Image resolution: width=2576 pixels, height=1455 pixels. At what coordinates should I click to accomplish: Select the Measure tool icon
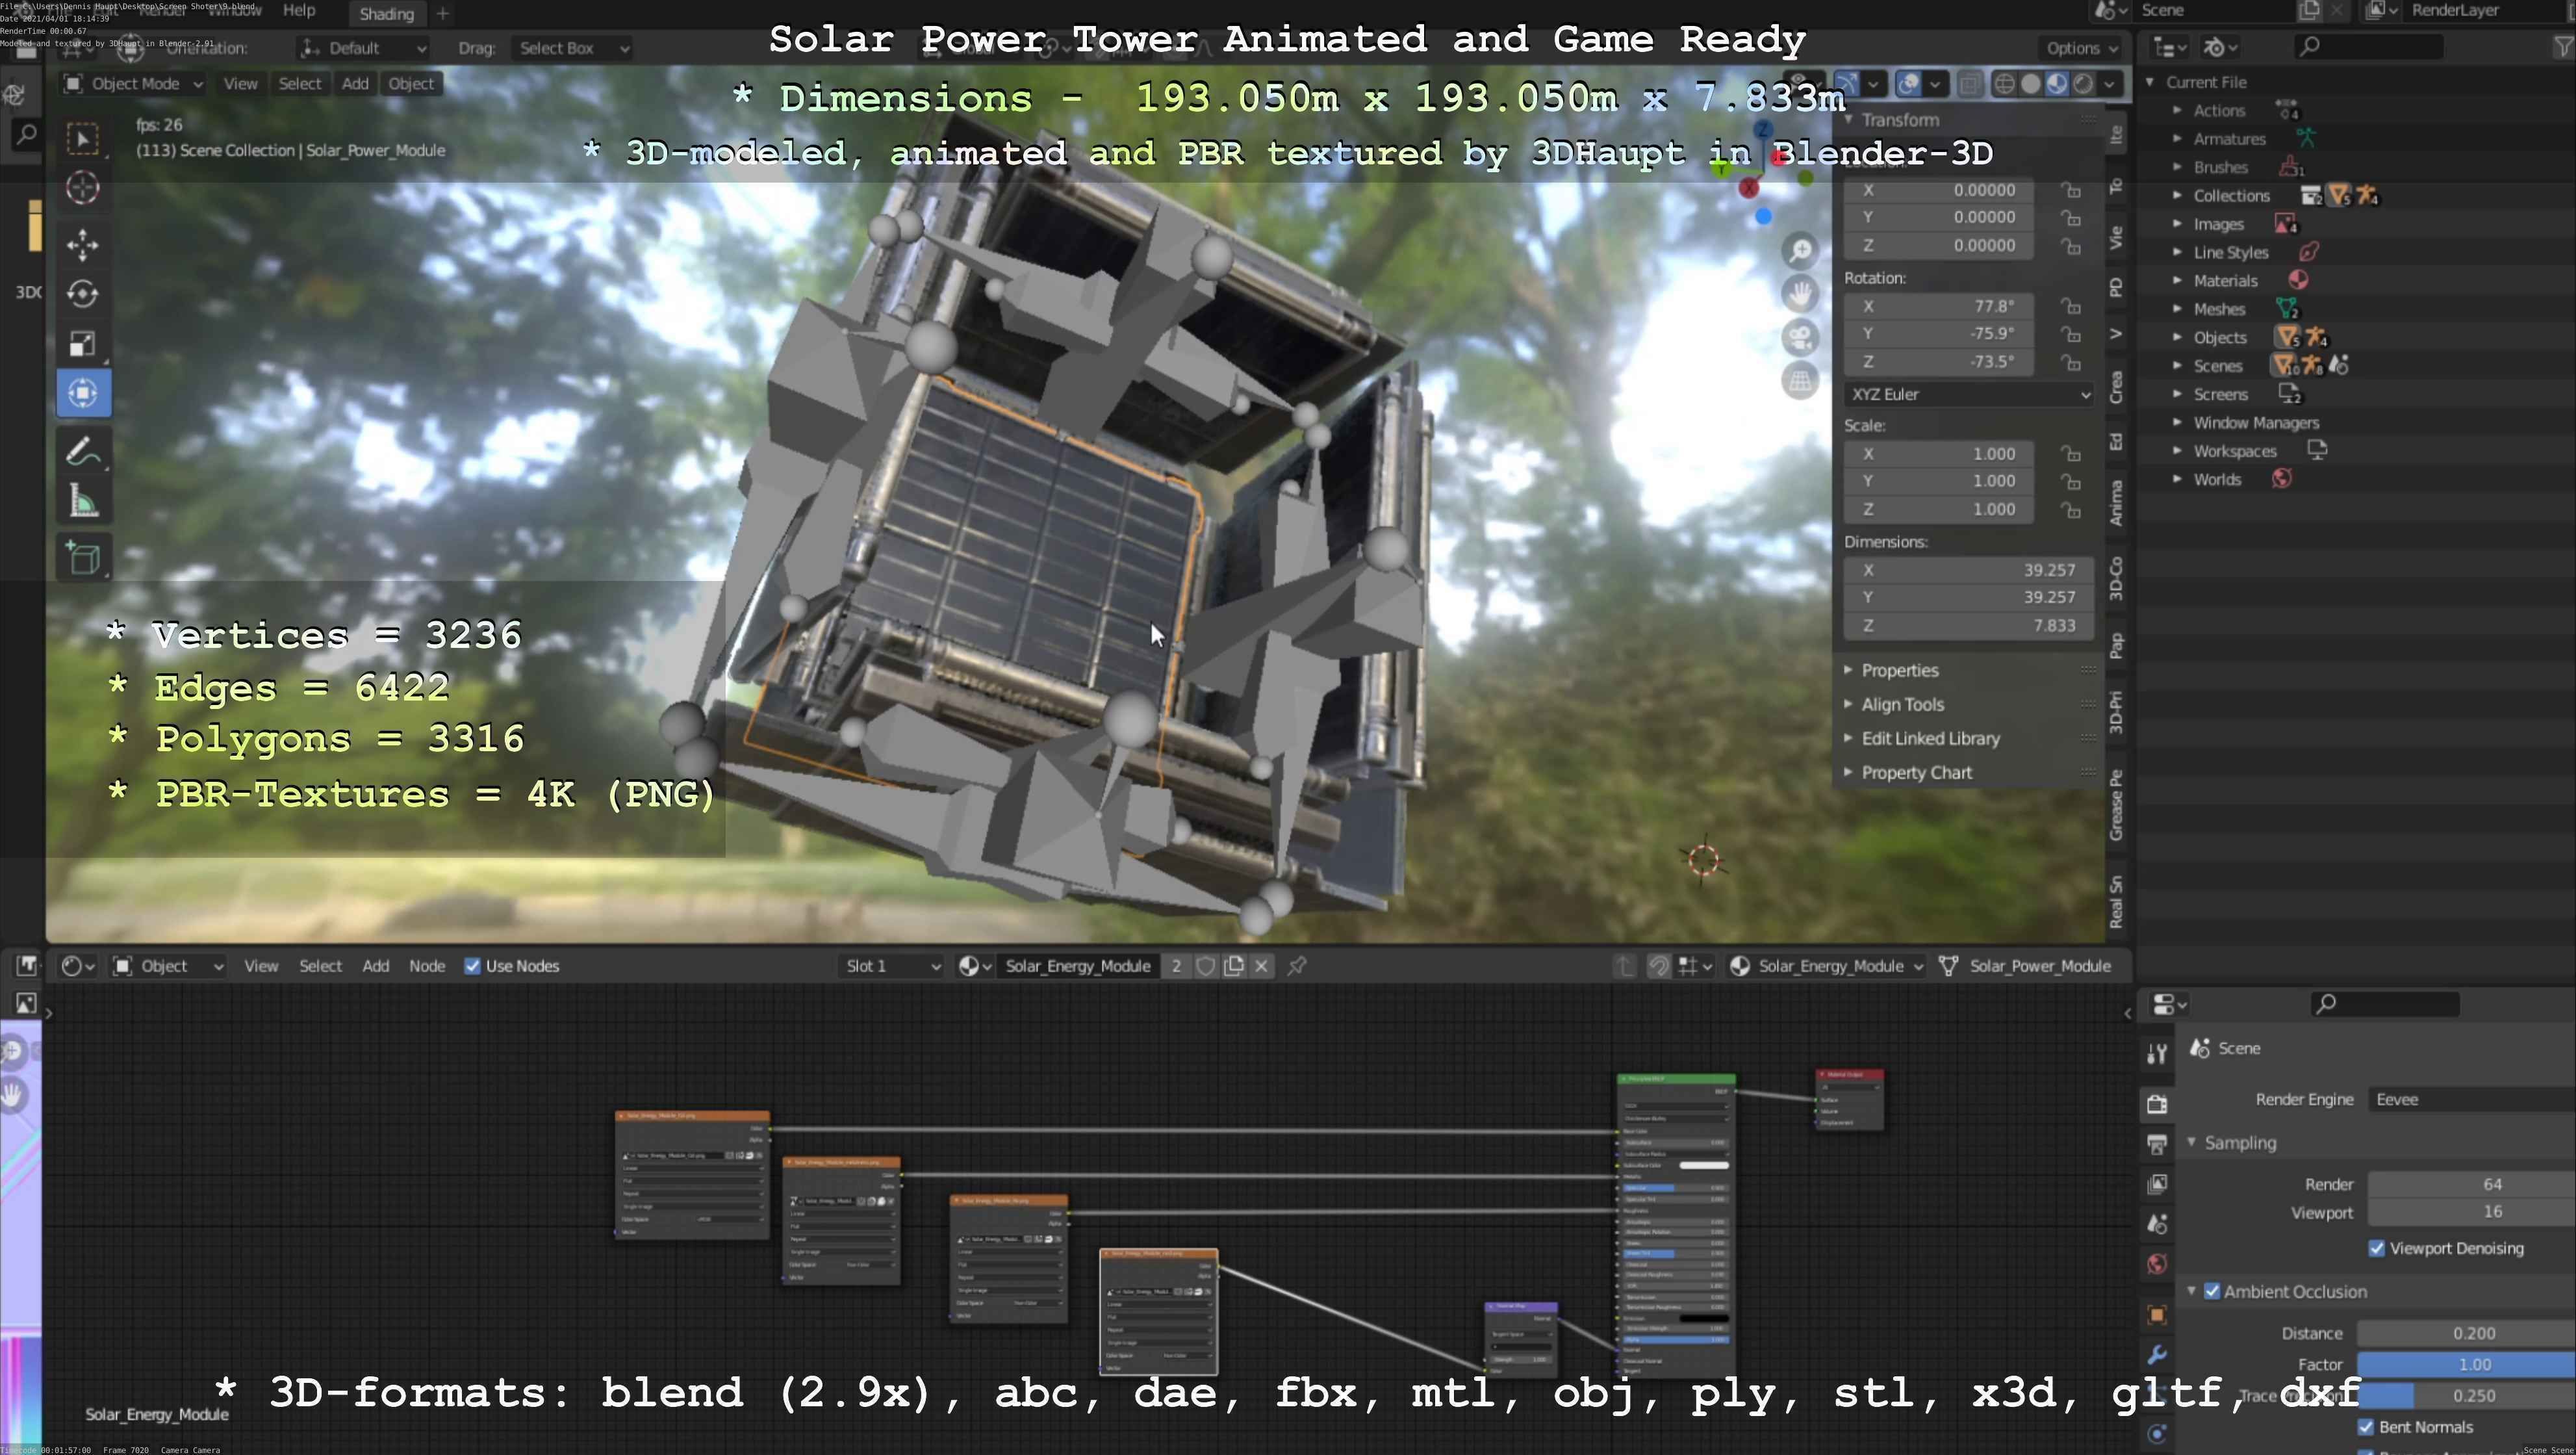(x=83, y=501)
